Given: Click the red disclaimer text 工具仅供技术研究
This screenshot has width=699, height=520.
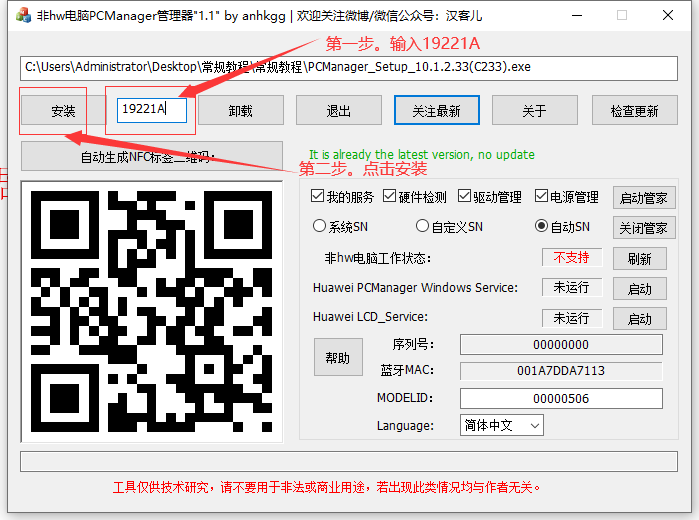Looking at the screenshot, I should pos(326,487).
